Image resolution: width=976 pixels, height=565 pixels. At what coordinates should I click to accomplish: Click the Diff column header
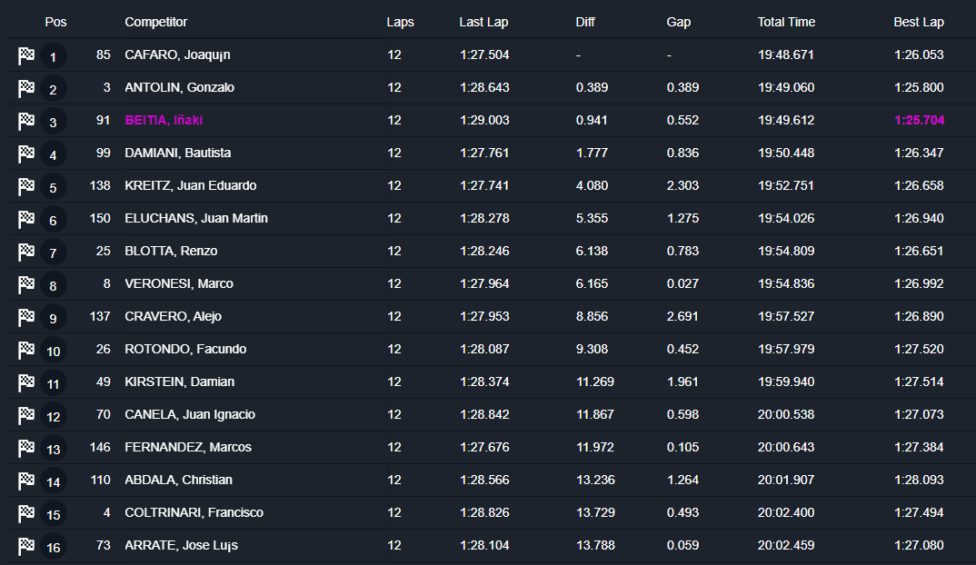click(x=585, y=22)
